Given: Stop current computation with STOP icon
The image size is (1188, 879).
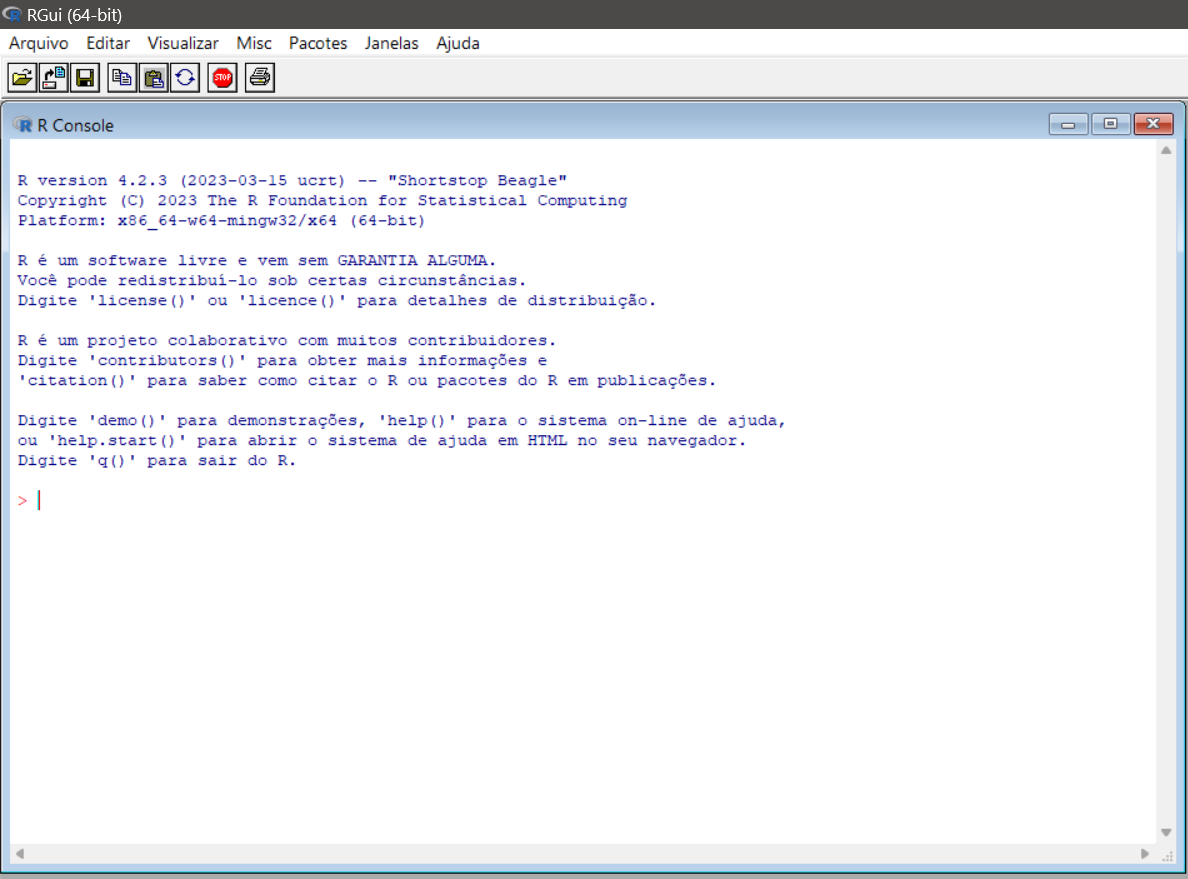Looking at the screenshot, I should click(223, 77).
